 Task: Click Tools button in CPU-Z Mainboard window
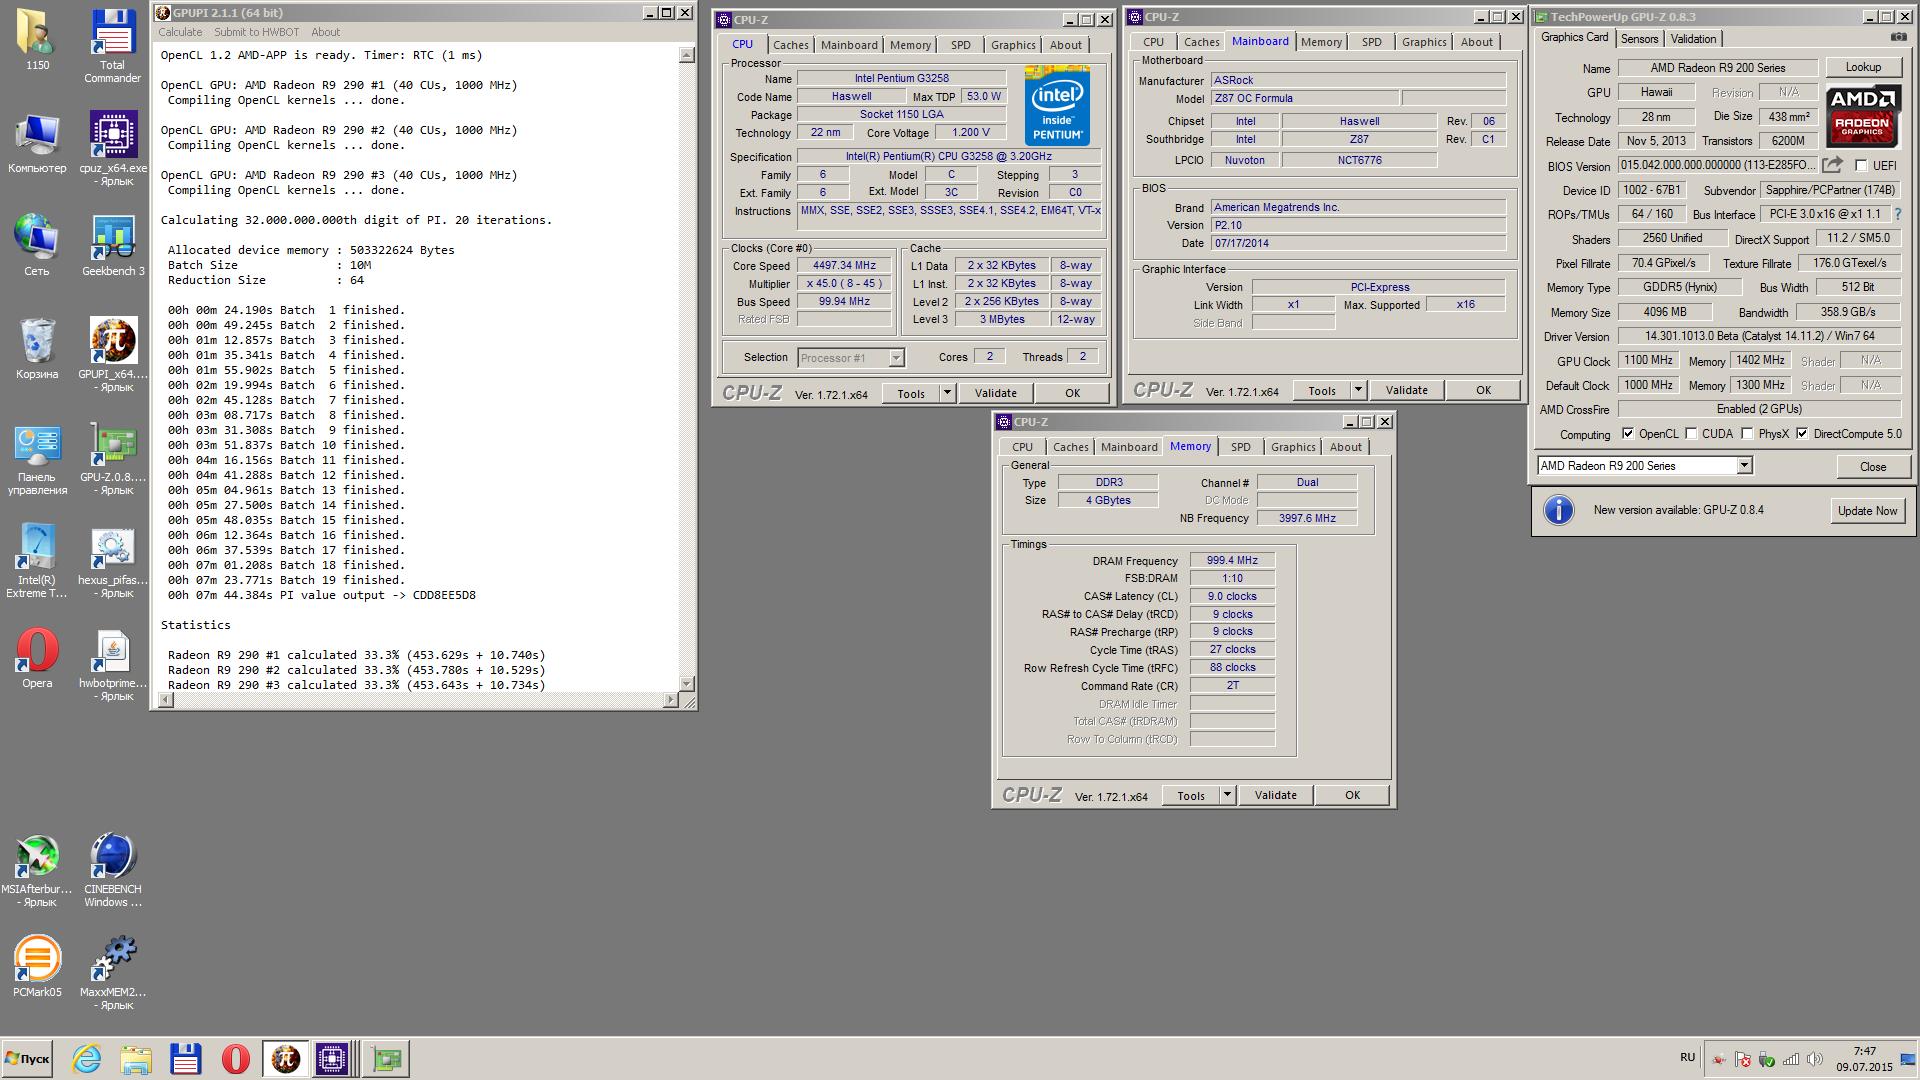pos(1321,390)
